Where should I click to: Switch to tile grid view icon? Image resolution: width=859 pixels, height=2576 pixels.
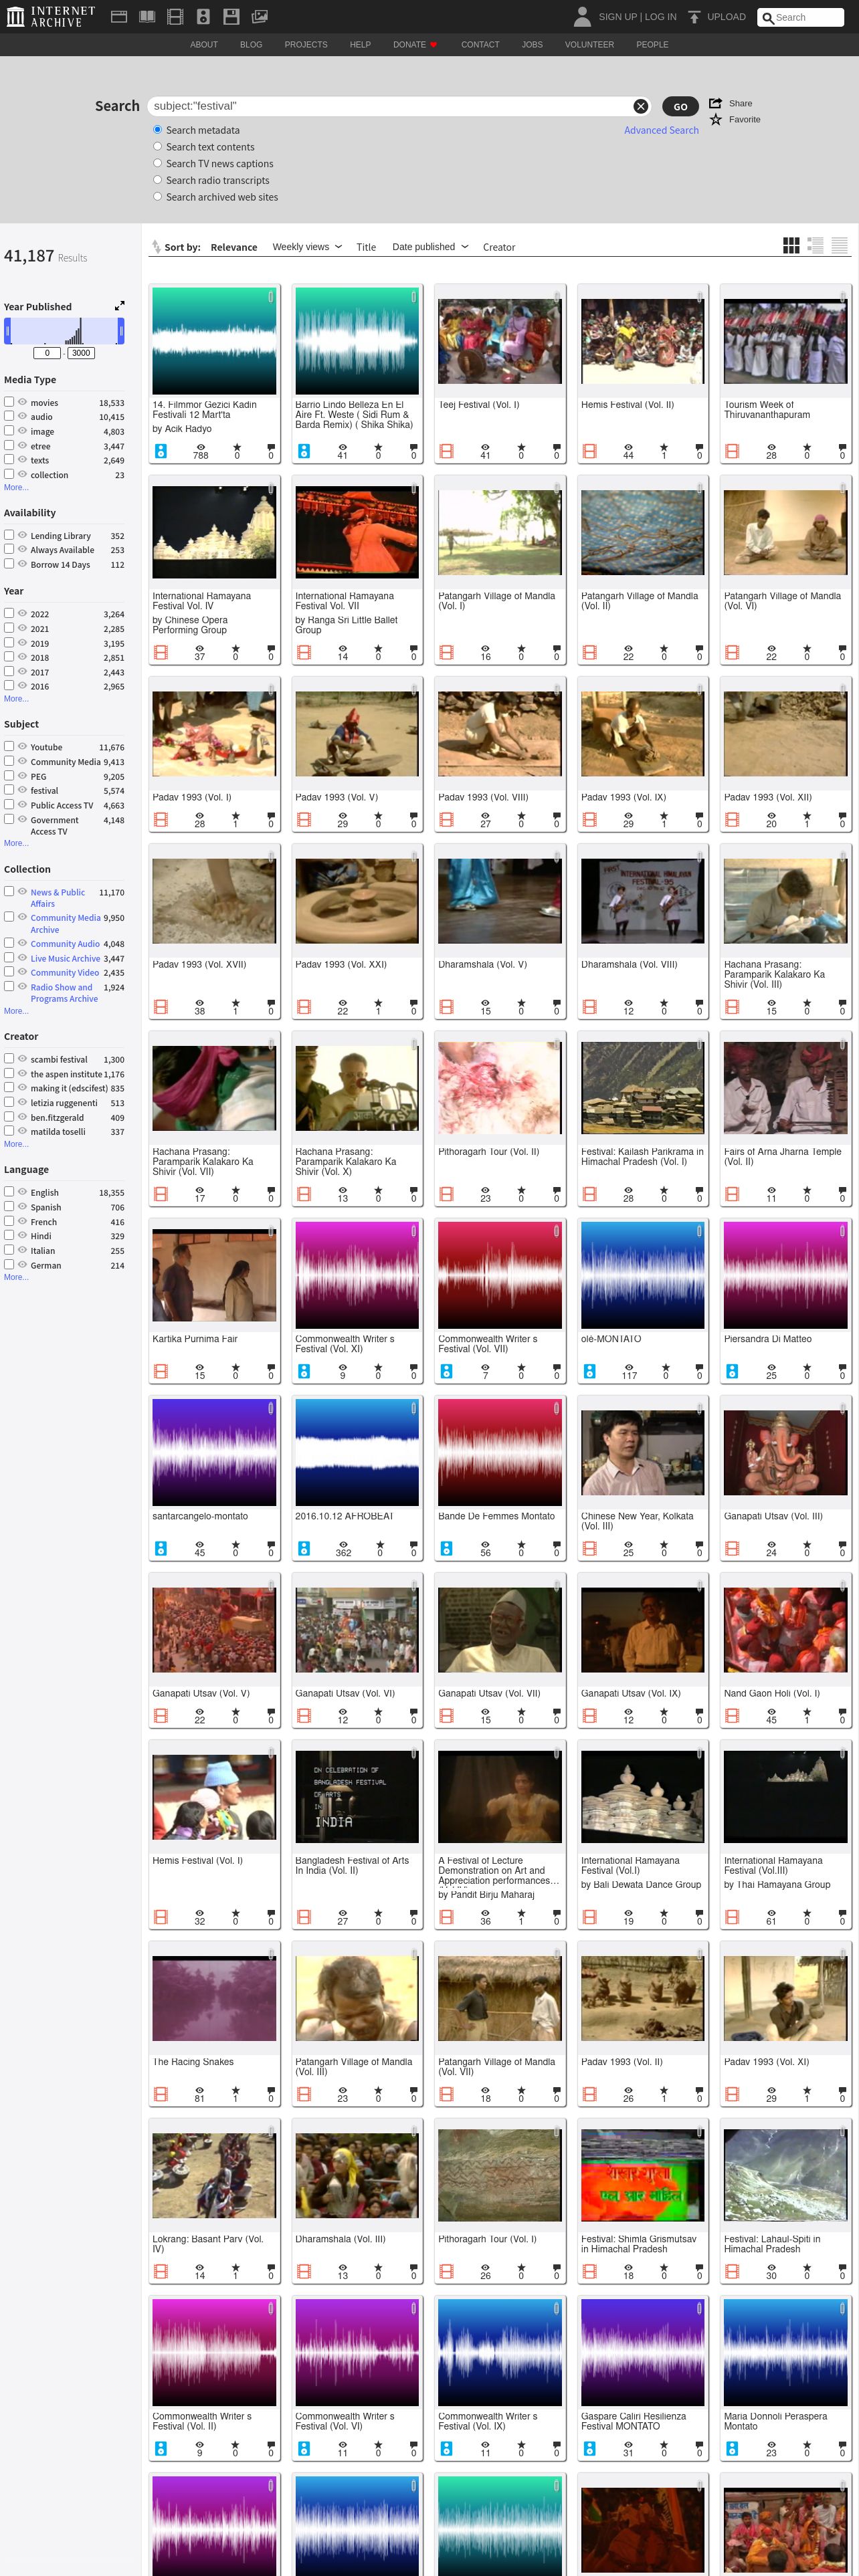(x=791, y=245)
